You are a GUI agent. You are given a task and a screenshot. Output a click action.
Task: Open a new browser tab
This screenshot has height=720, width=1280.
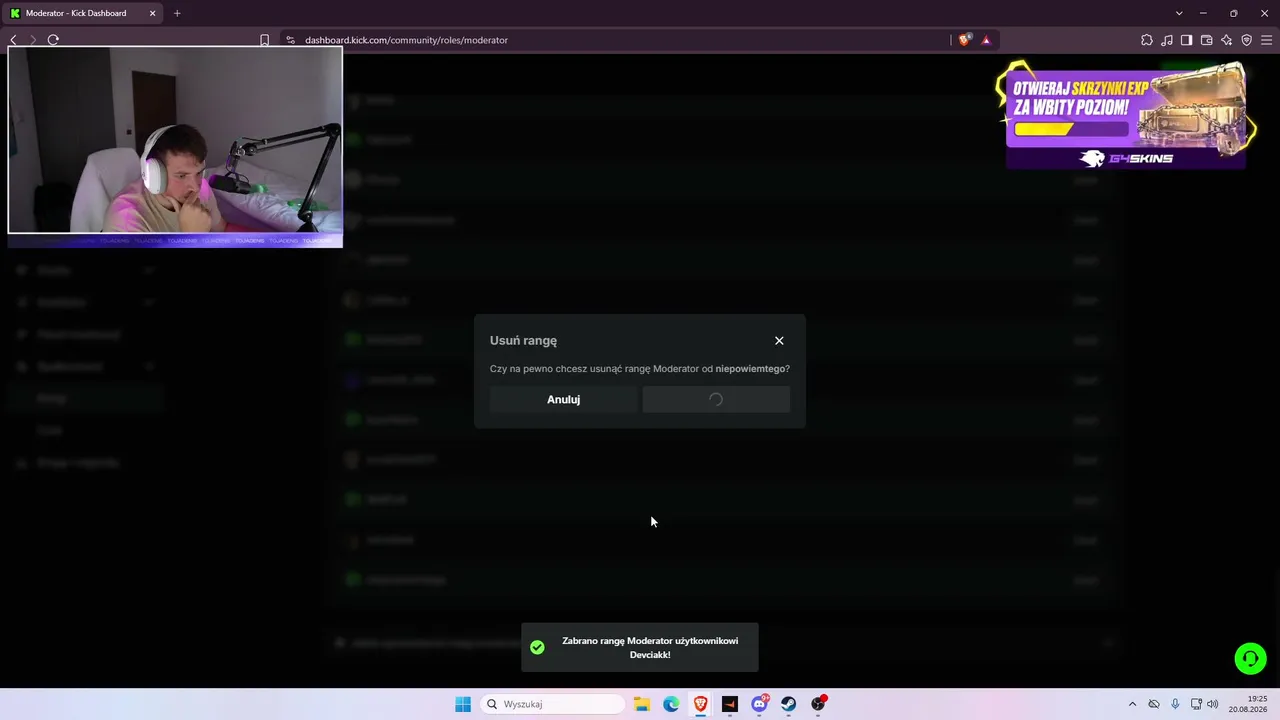pos(177,13)
